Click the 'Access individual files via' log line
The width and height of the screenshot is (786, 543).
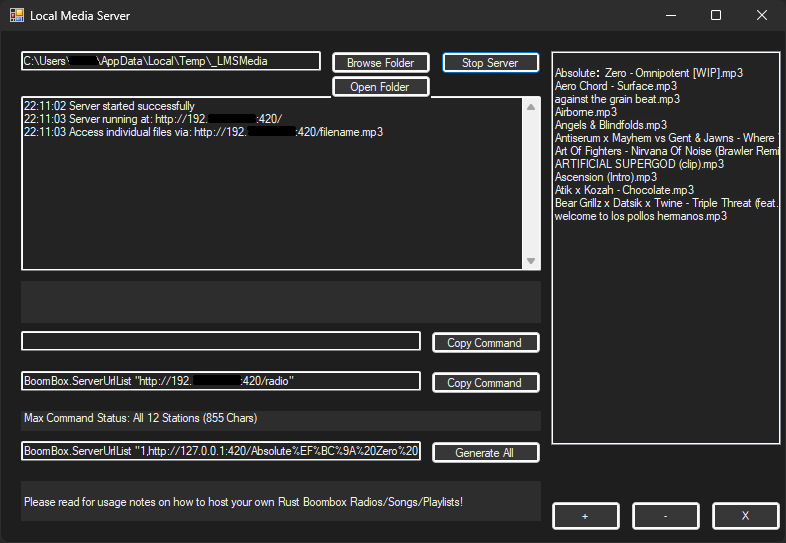pos(204,132)
